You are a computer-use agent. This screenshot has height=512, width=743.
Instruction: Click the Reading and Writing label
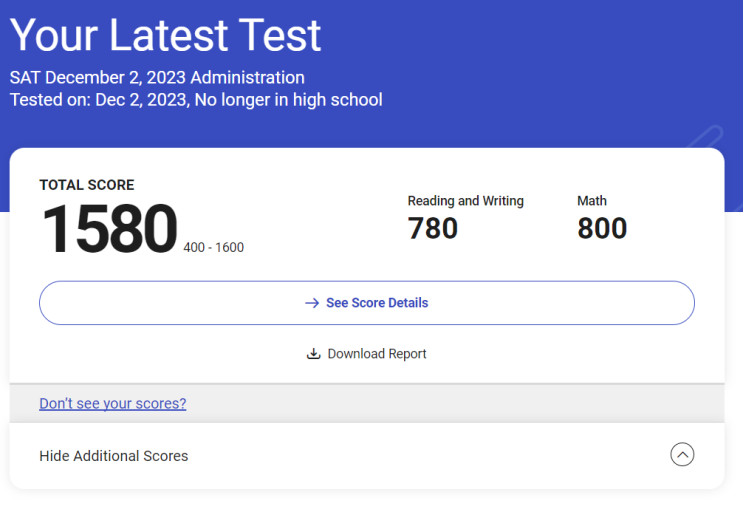click(x=465, y=201)
